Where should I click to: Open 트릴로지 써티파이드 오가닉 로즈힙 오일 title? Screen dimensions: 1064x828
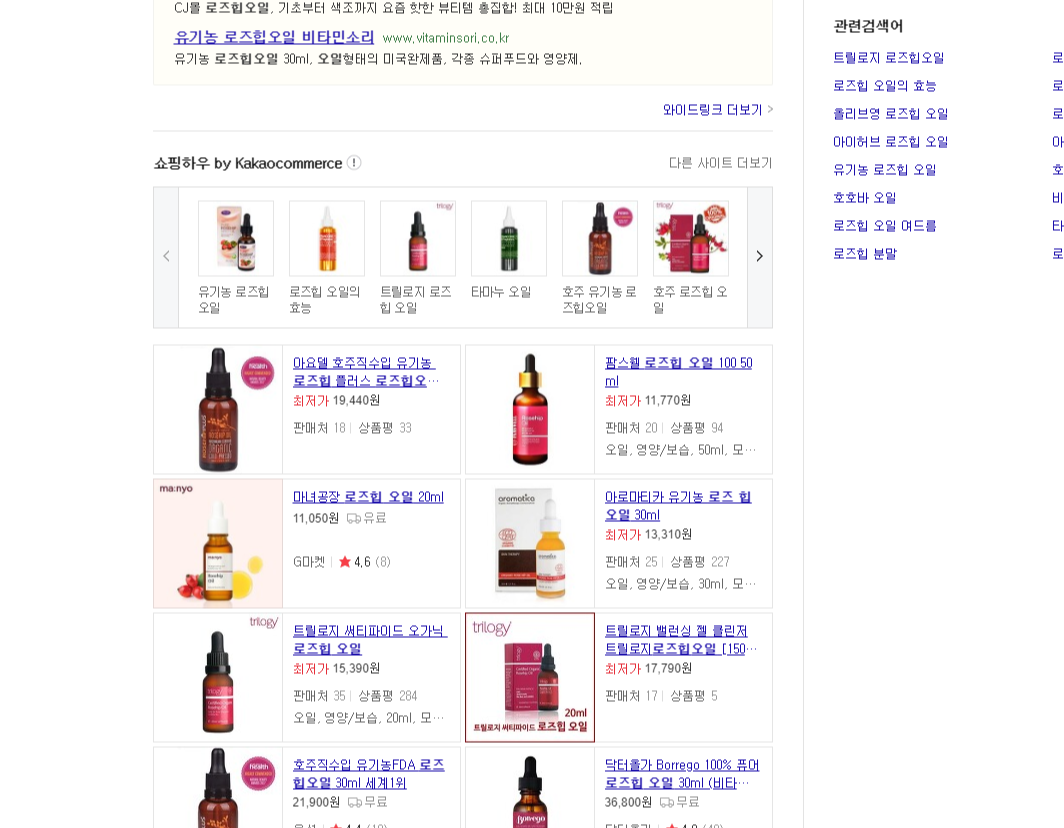coord(370,639)
